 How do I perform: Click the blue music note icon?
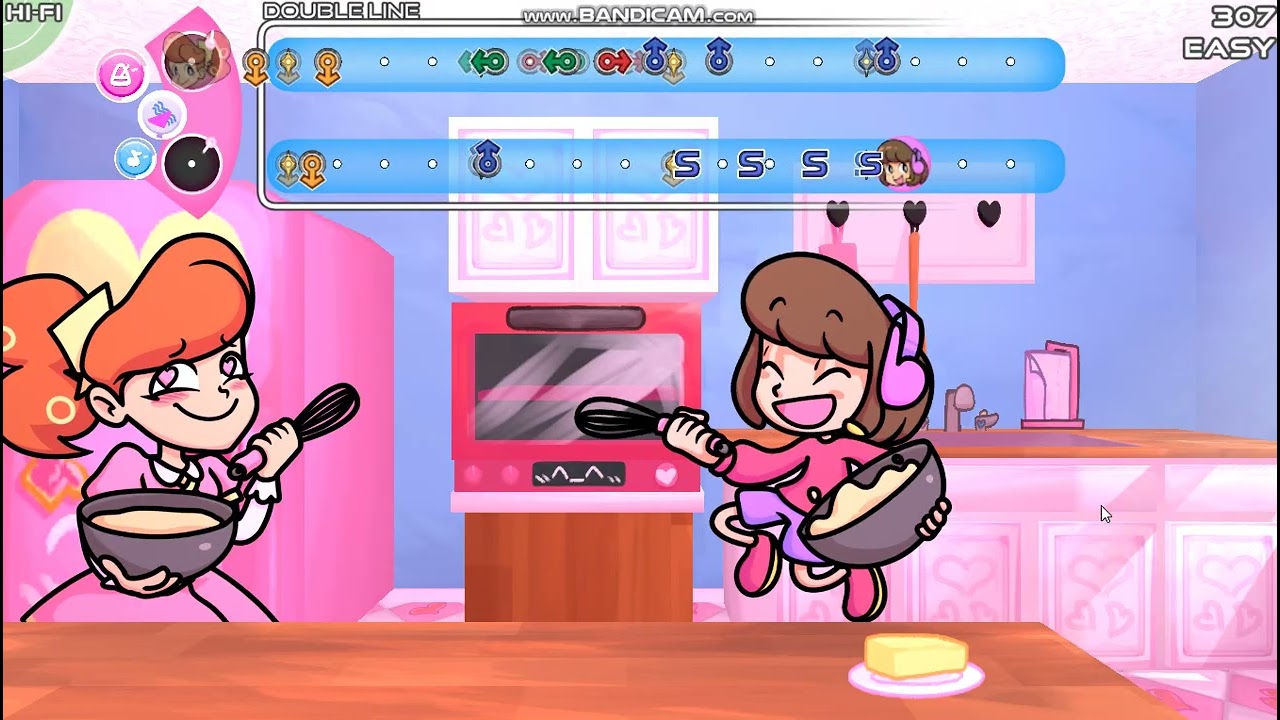pos(133,159)
